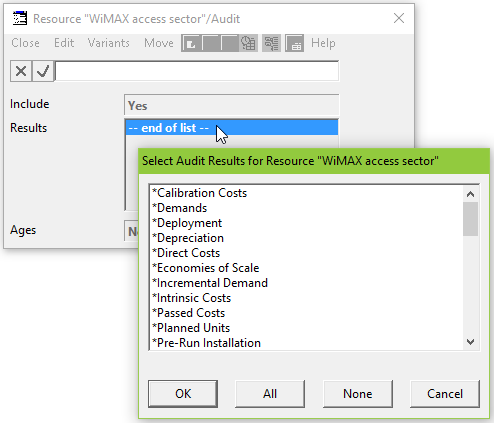The height and width of the screenshot is (423, 494).
Task: Click the cancel X icon beside the input bar
Action: (21, 71)
